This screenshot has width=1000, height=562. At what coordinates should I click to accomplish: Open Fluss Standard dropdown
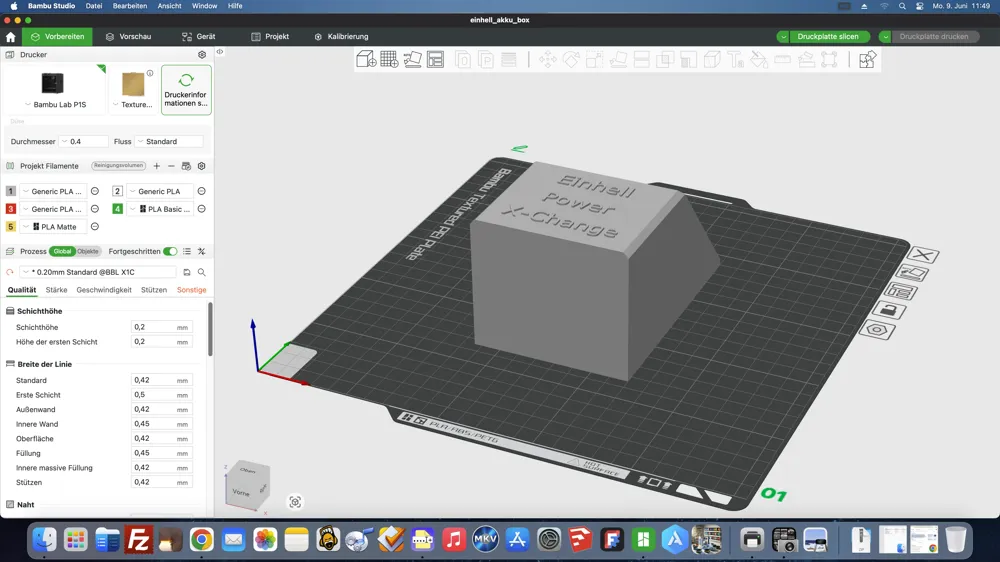click(169, 142)
